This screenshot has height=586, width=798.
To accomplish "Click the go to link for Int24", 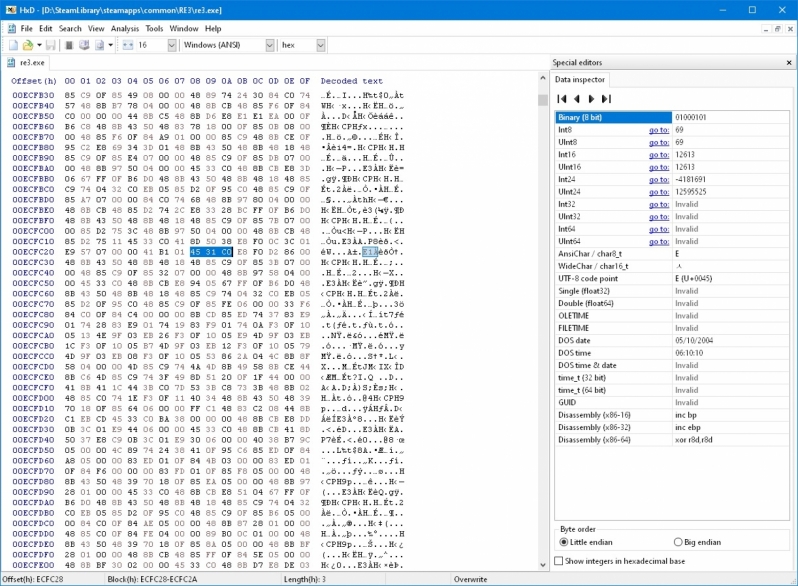I will [659, 180].
